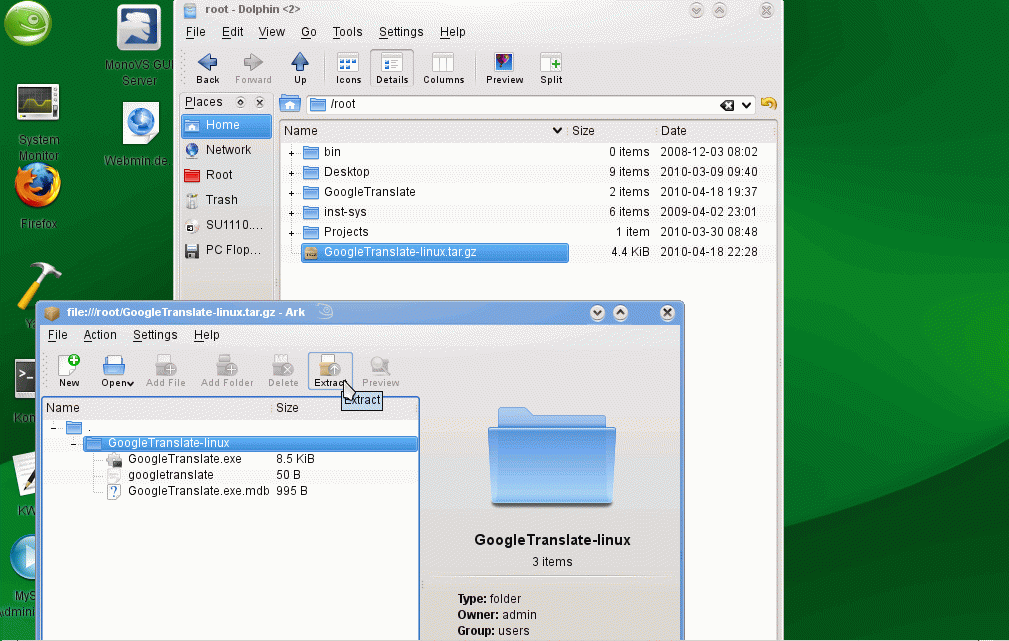The width and height of the screenshot is (1009, 641).
Task: Click the Up arrow in Dolphin toolbar
Action: (x=300, y=68)
